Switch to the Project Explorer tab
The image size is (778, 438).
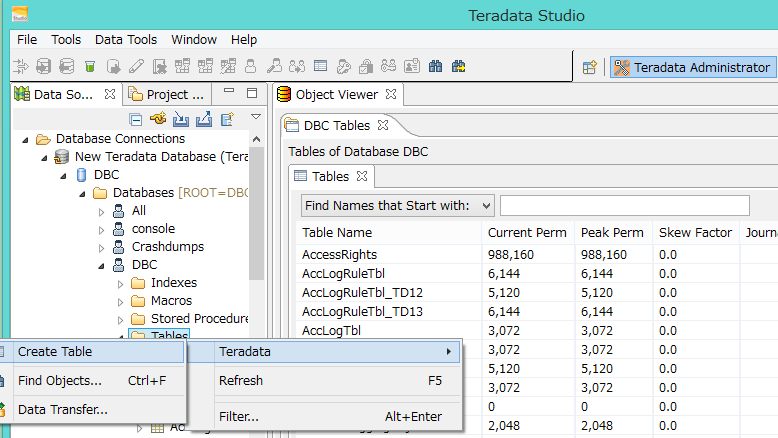click(x=166, y=94)
